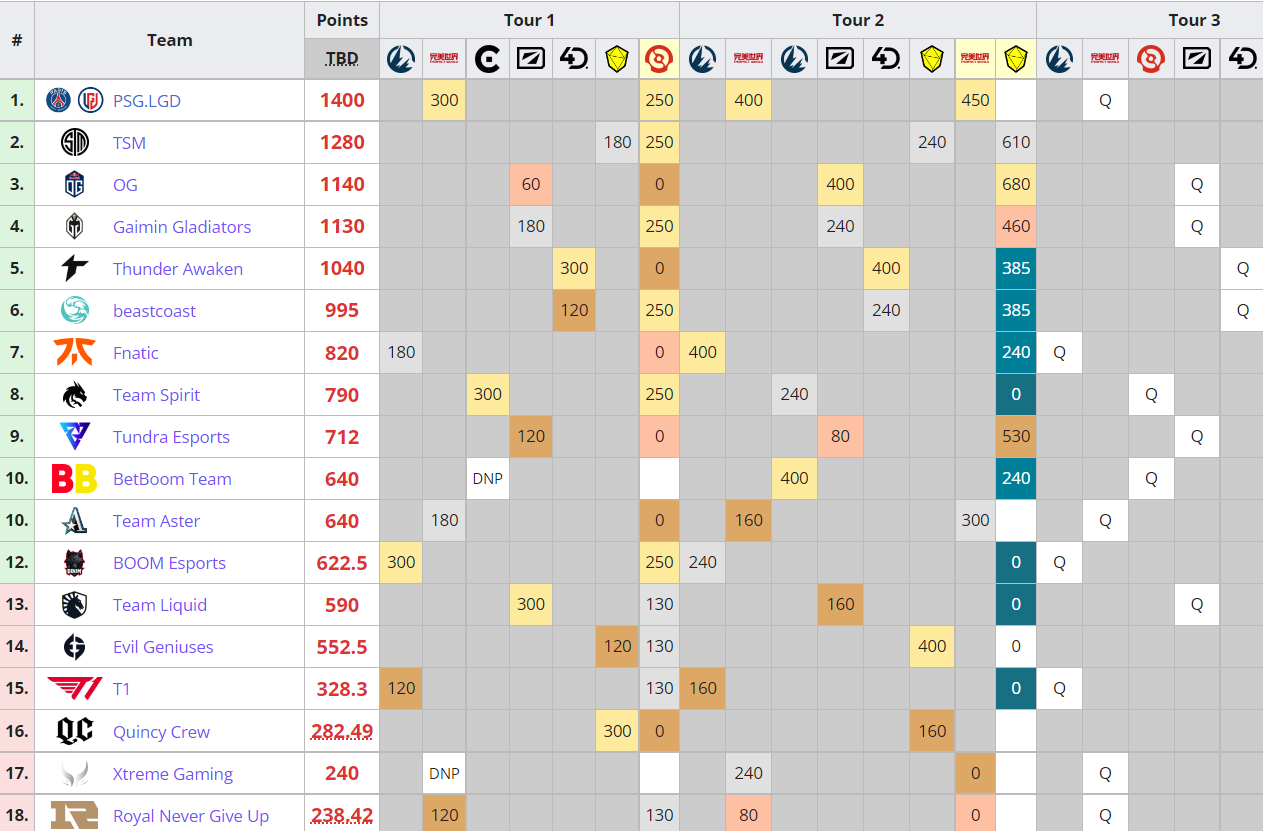The height and width of the screenshot is (831, 1263).
Task: Open the Thunder Awaken link
Action: click(178, 269)
